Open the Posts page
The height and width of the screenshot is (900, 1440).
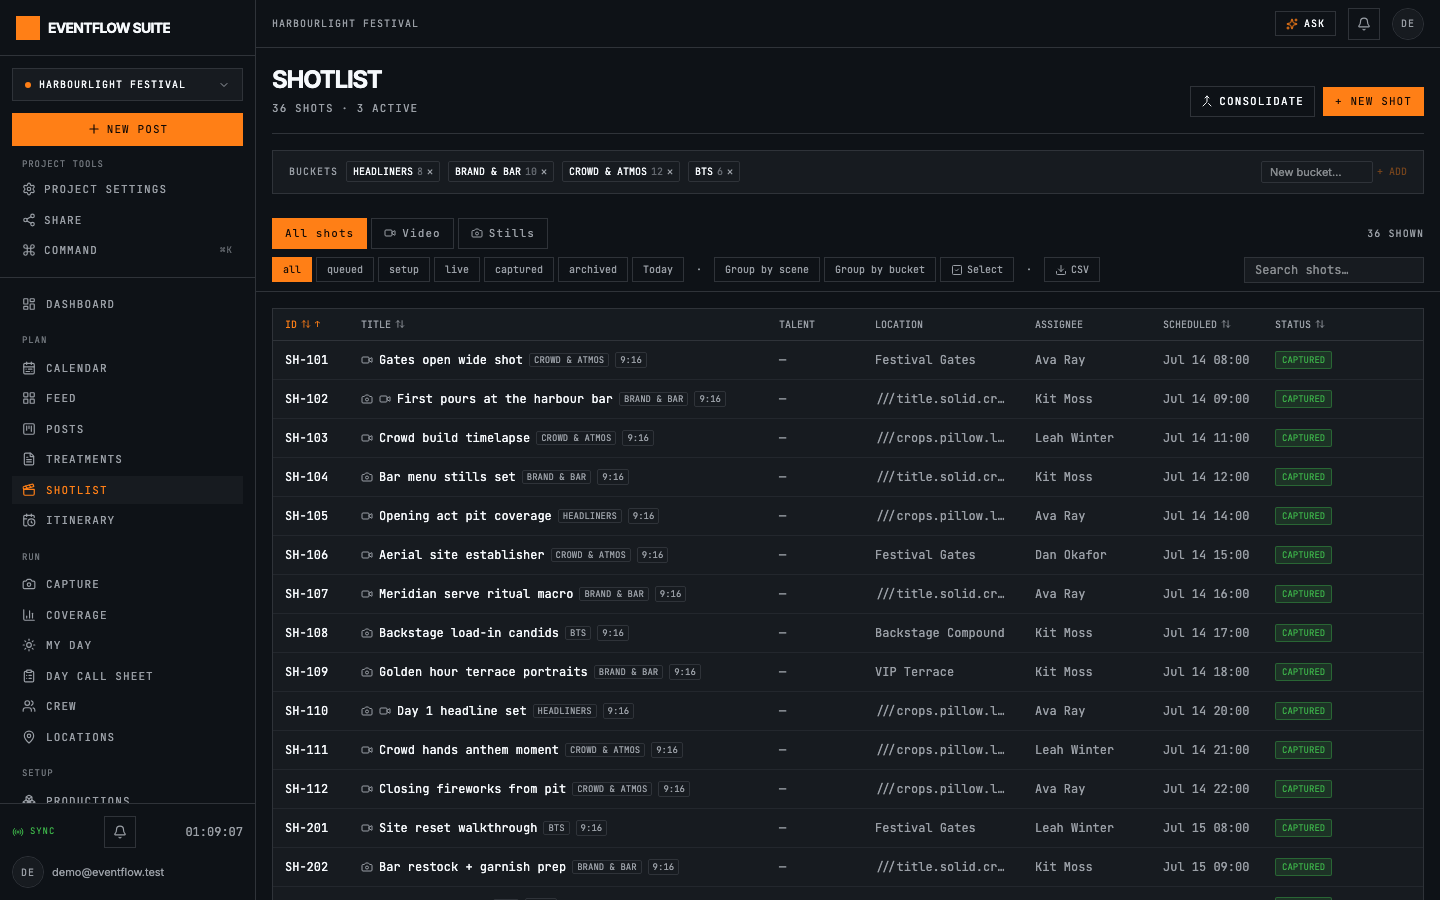(127, 429)
